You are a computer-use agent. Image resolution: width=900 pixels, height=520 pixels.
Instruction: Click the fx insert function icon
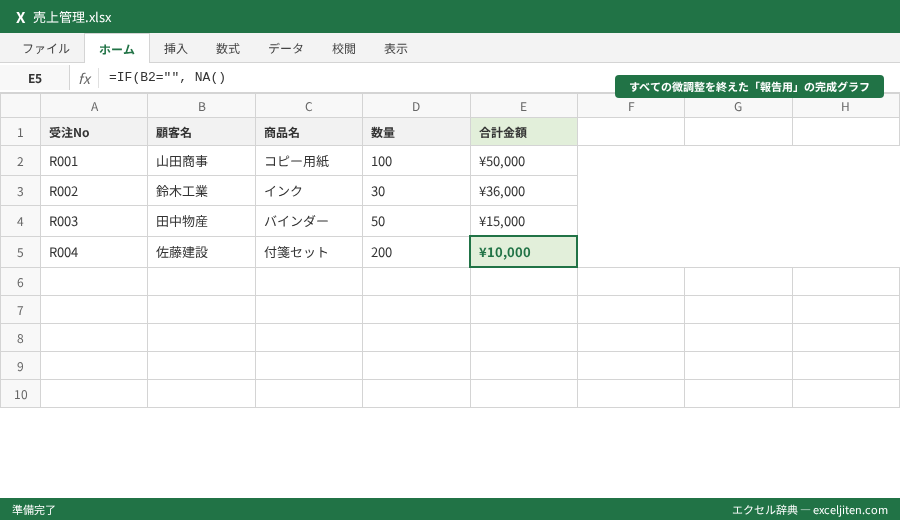[x=84, y=78]
